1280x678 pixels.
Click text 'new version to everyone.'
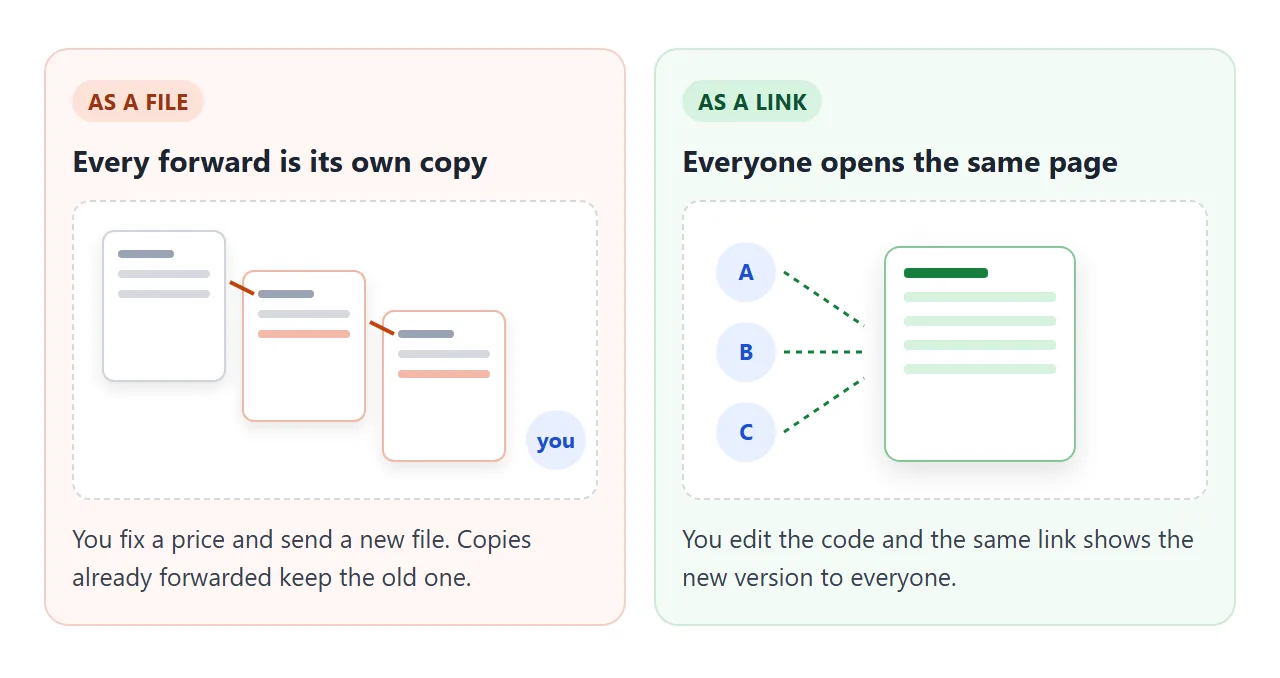[820, 578]
